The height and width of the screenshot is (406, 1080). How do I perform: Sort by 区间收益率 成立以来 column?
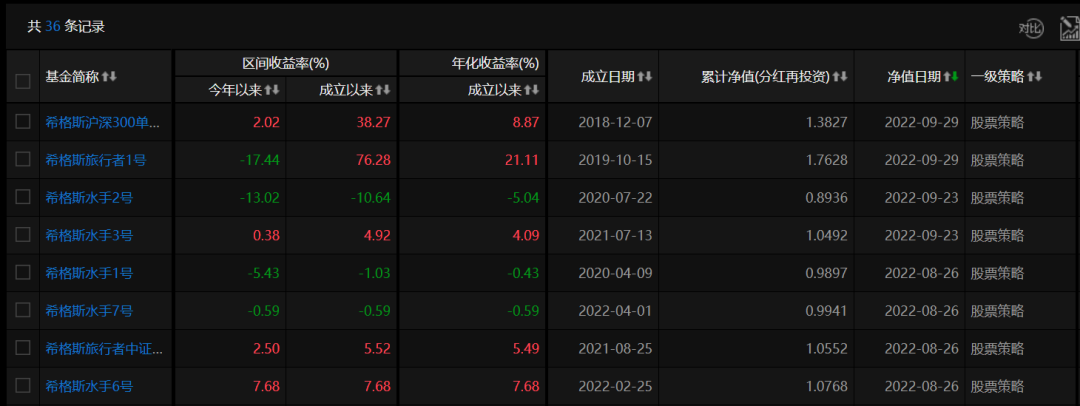384,90
